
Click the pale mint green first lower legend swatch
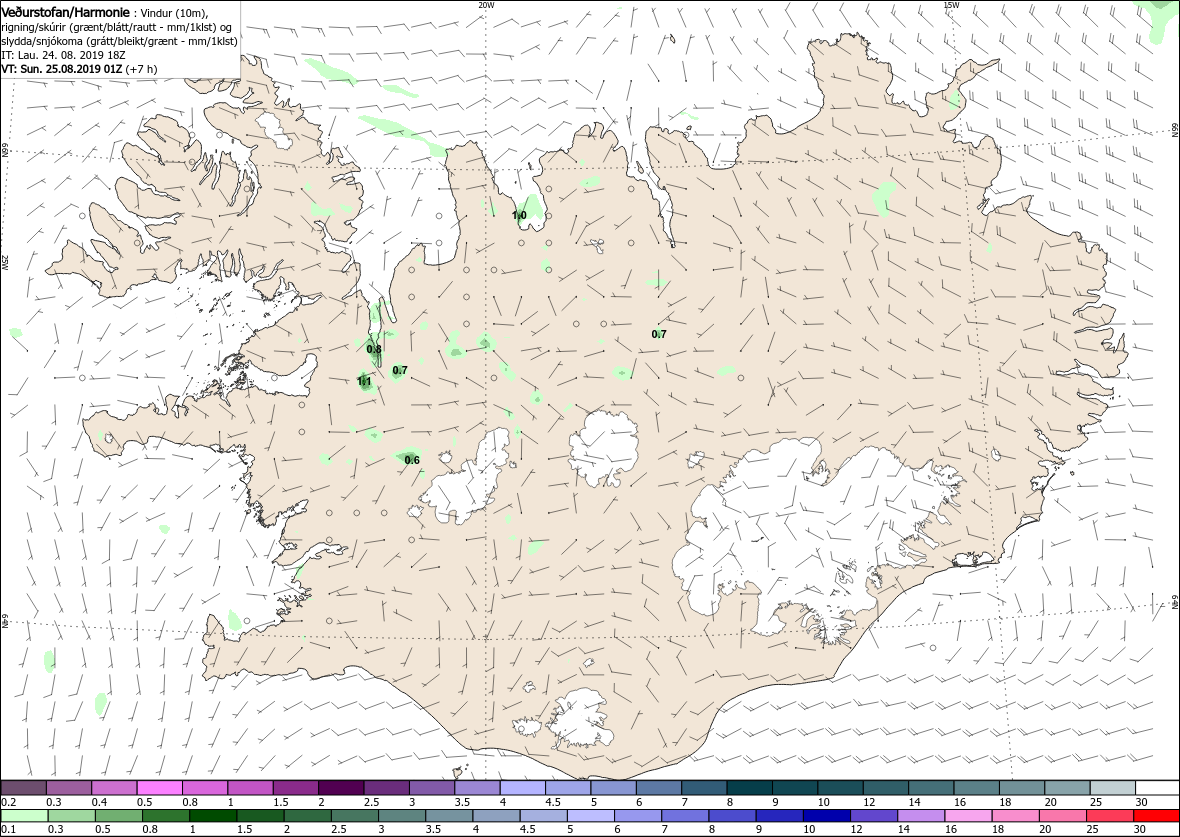point(24,816)
